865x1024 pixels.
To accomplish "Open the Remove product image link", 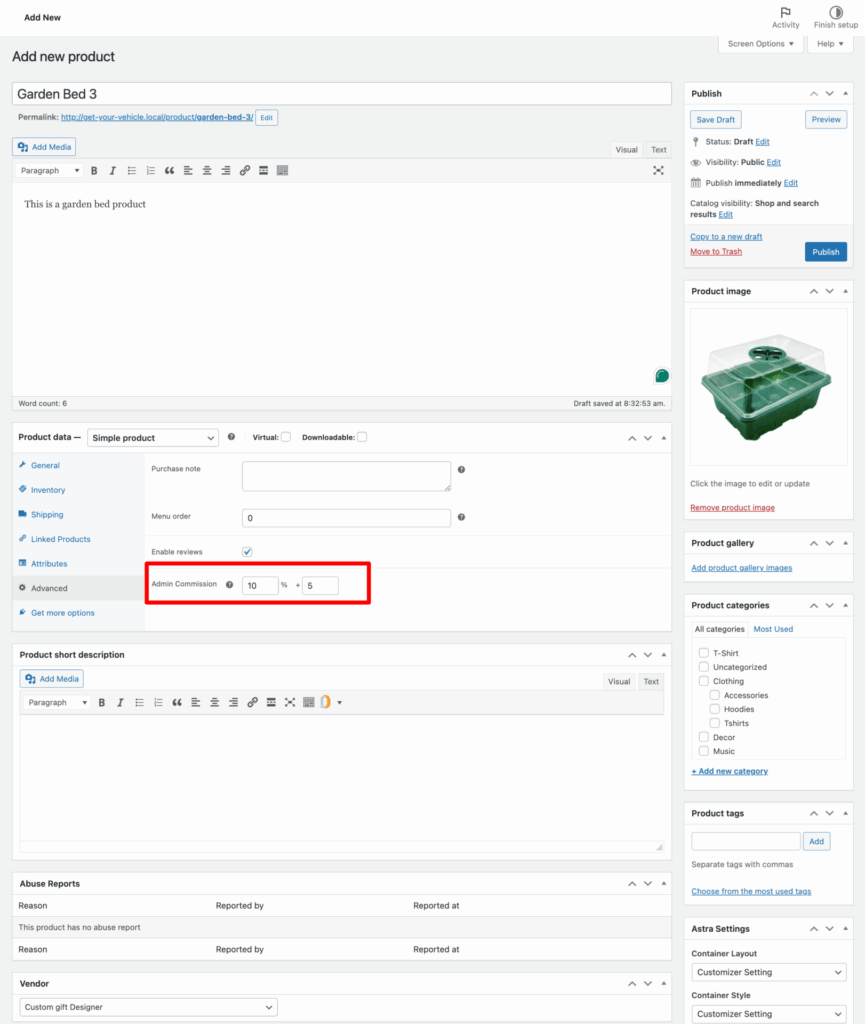I will (731, 507).
